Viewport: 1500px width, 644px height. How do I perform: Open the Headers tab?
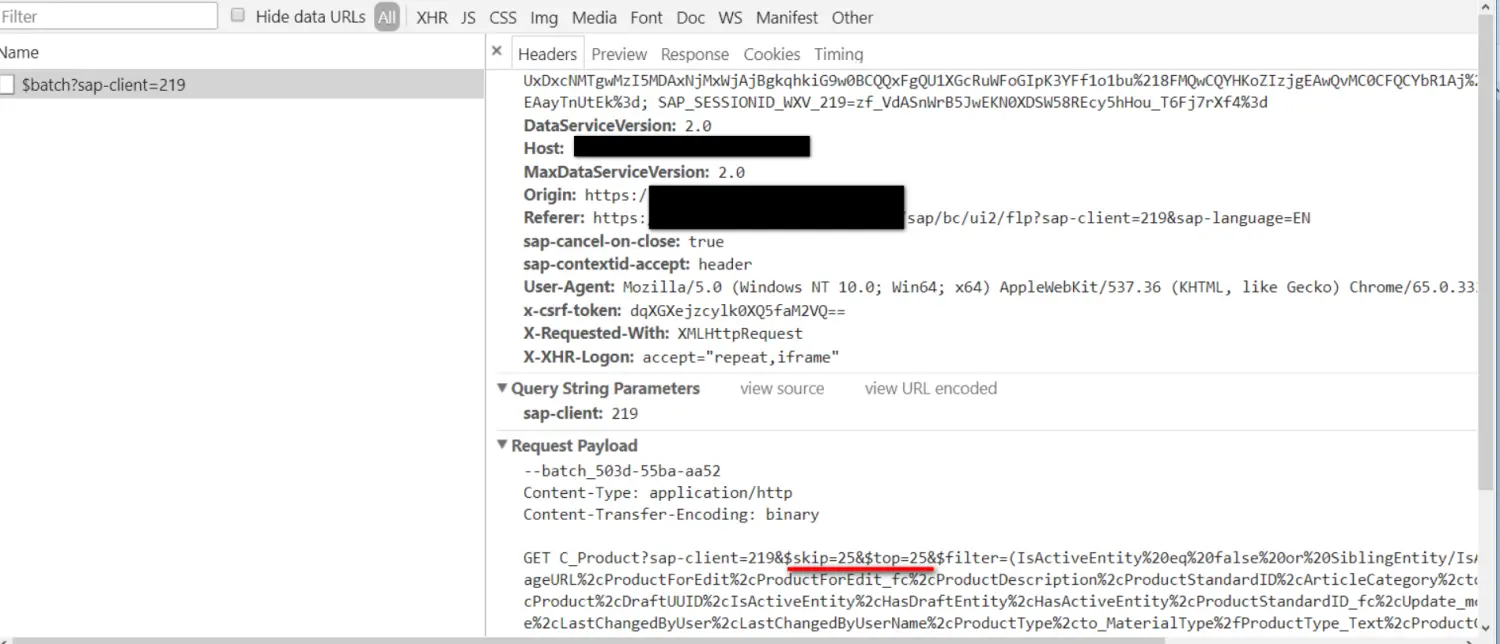coord(547,54)
